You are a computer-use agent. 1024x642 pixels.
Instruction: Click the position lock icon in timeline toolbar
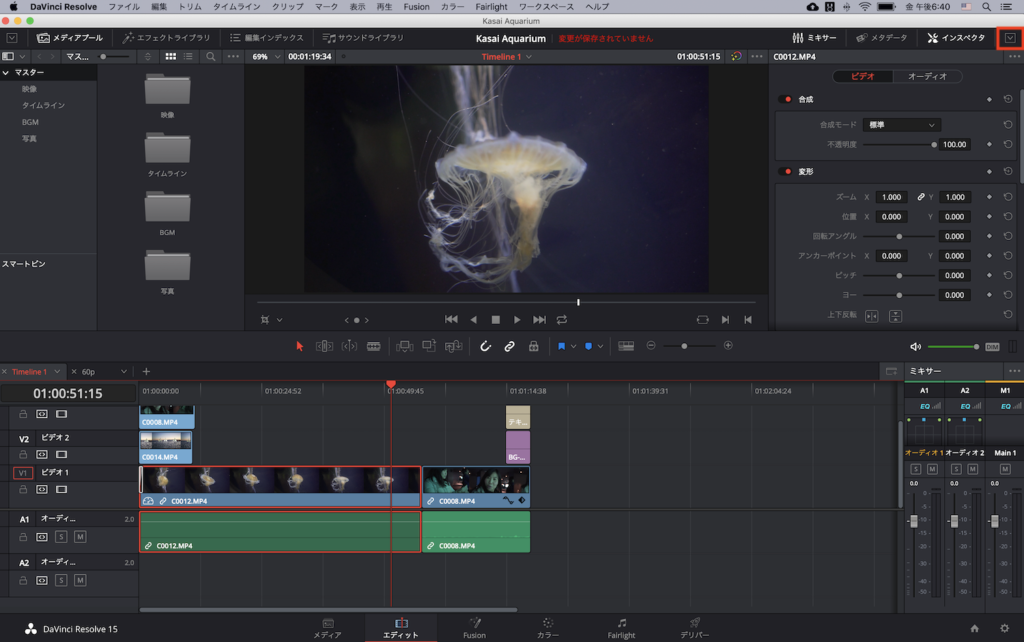pos(534,346)
